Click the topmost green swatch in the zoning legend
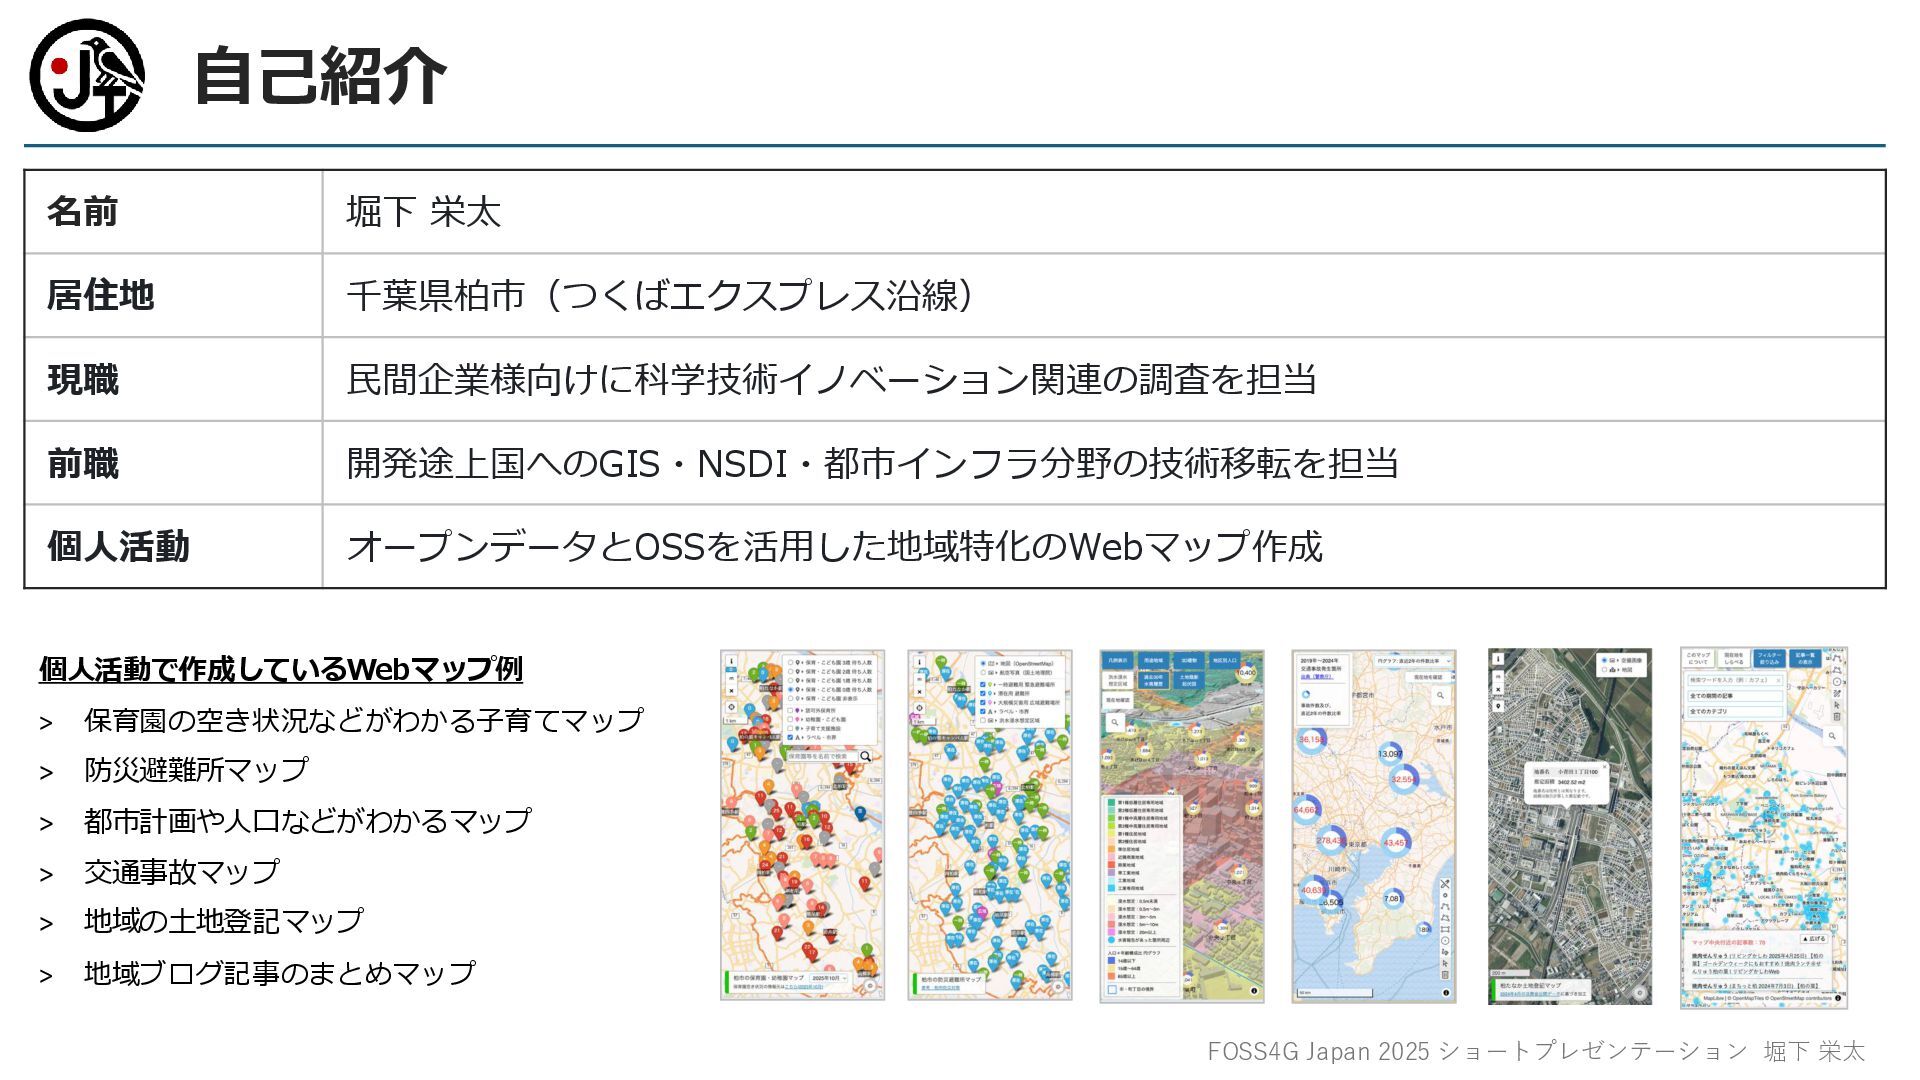Viewport: 1920px width, 1080px height. tap(1111, 803)
